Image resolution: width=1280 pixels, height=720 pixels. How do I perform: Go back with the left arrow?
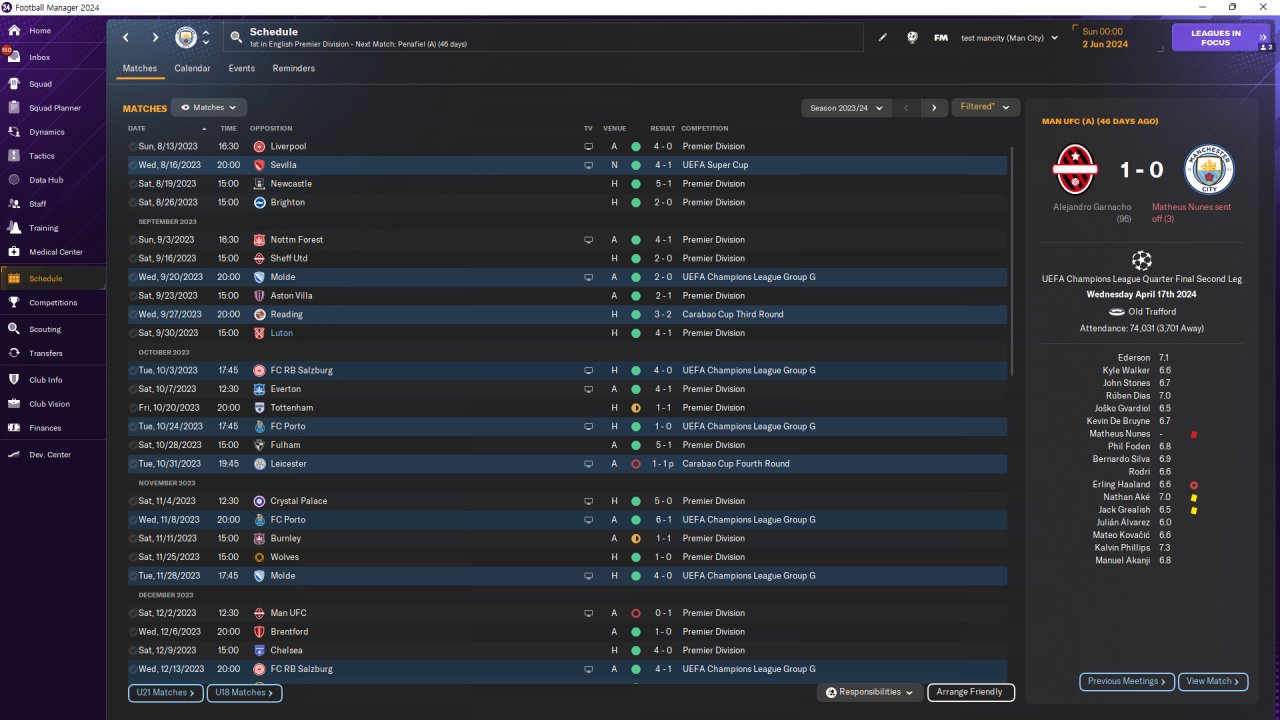pos(126,38)
